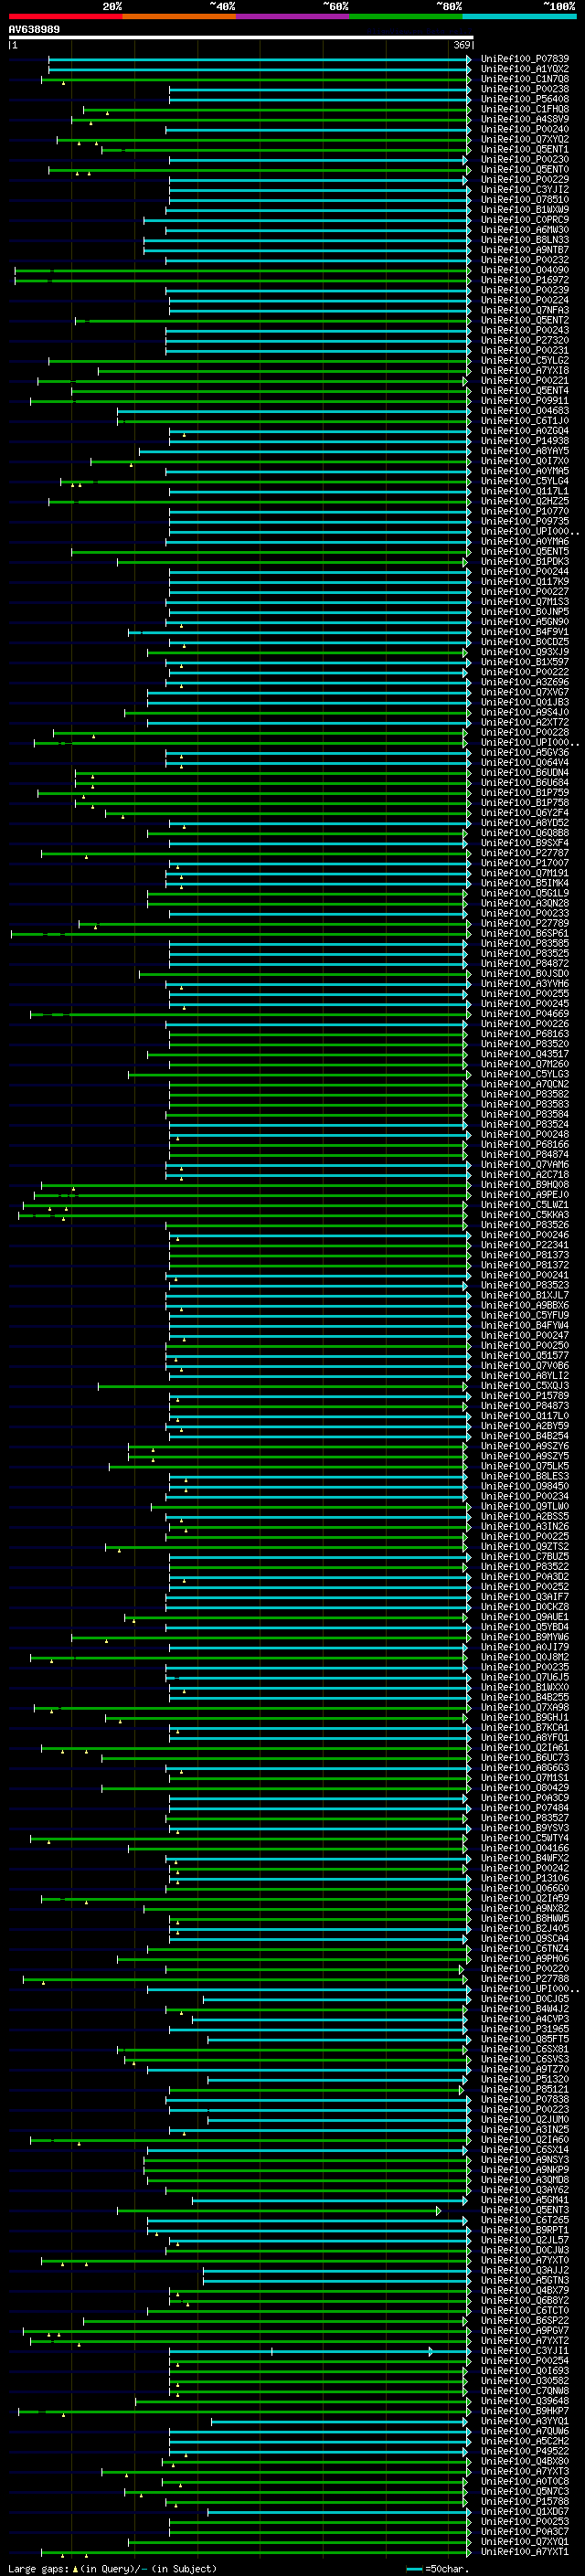Click the AV638989 query name
Viewport: 585px width, 2576px height.
(34, 29)
